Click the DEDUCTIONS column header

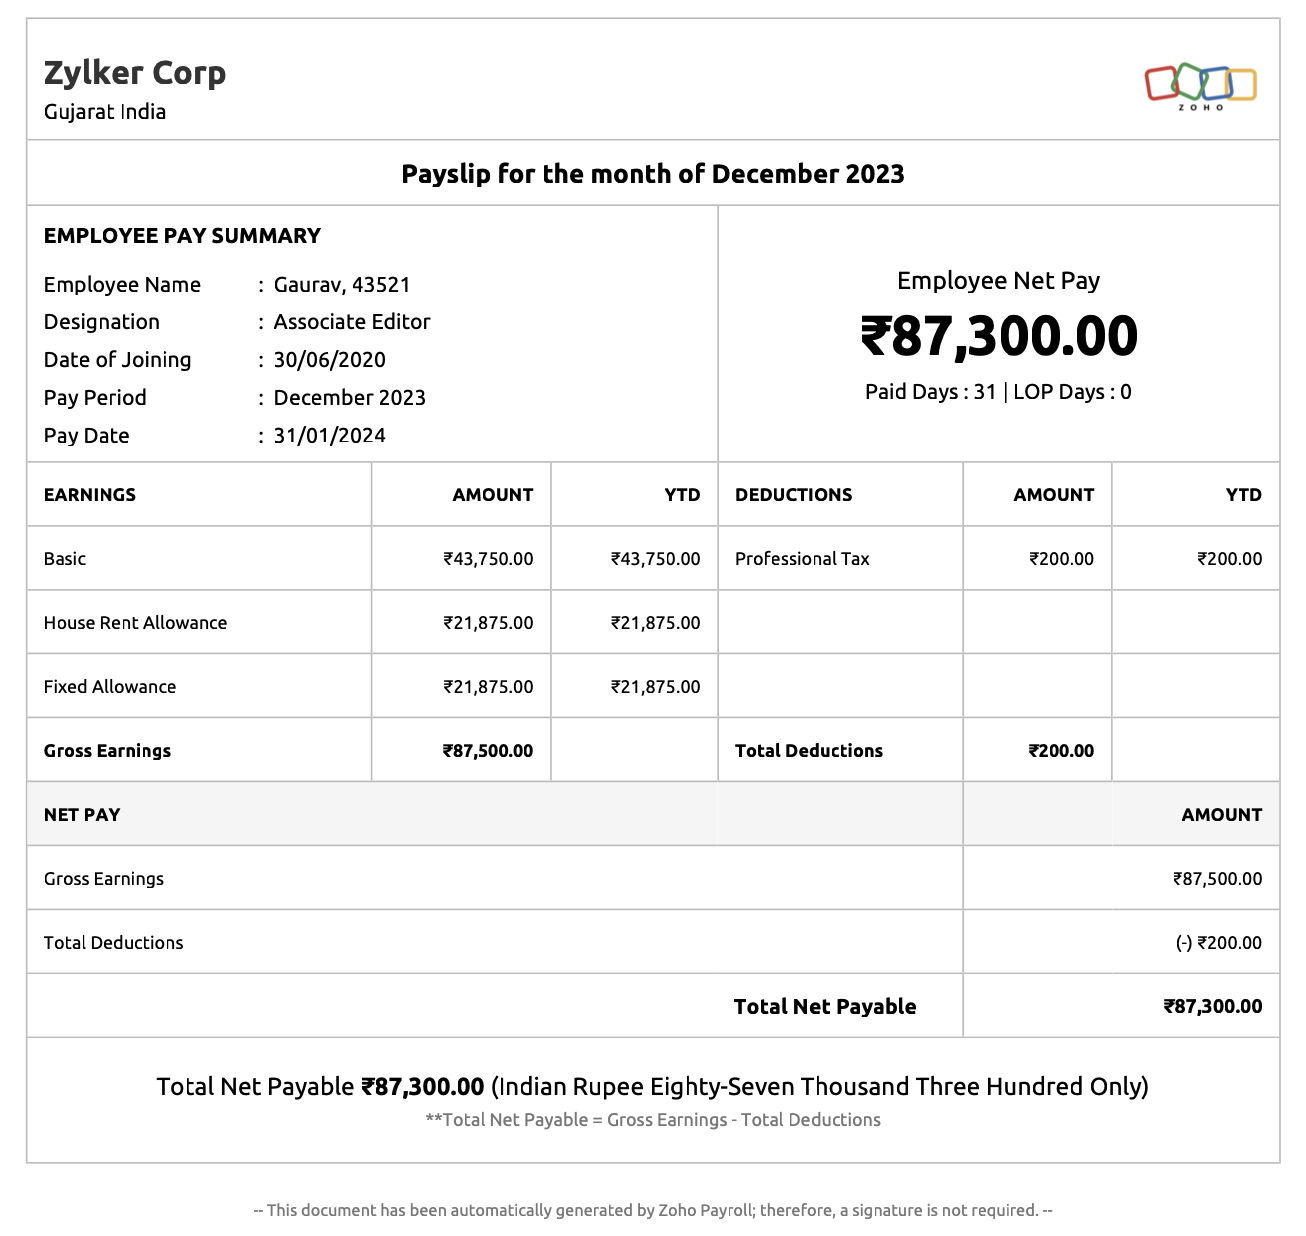tap(794, 495)
